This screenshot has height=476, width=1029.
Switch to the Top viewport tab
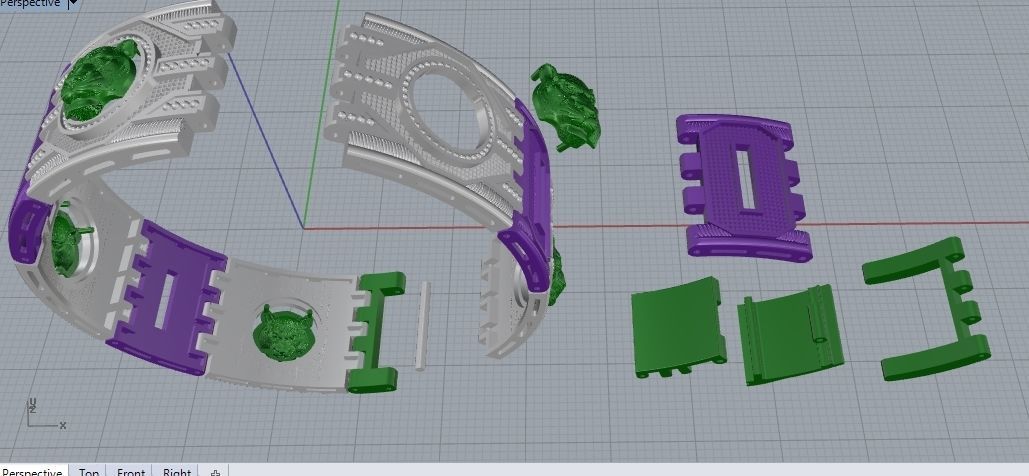[x=89, y=471]
